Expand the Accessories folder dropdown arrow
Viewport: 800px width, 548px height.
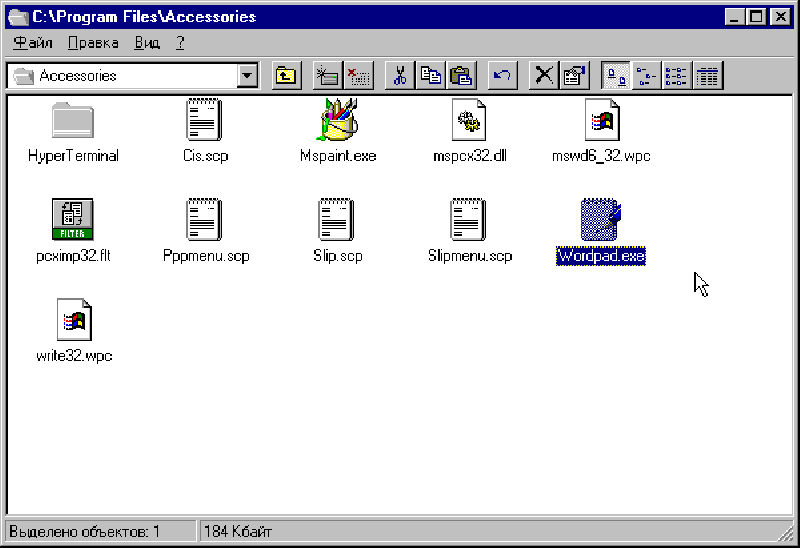[x=247, y=76]
